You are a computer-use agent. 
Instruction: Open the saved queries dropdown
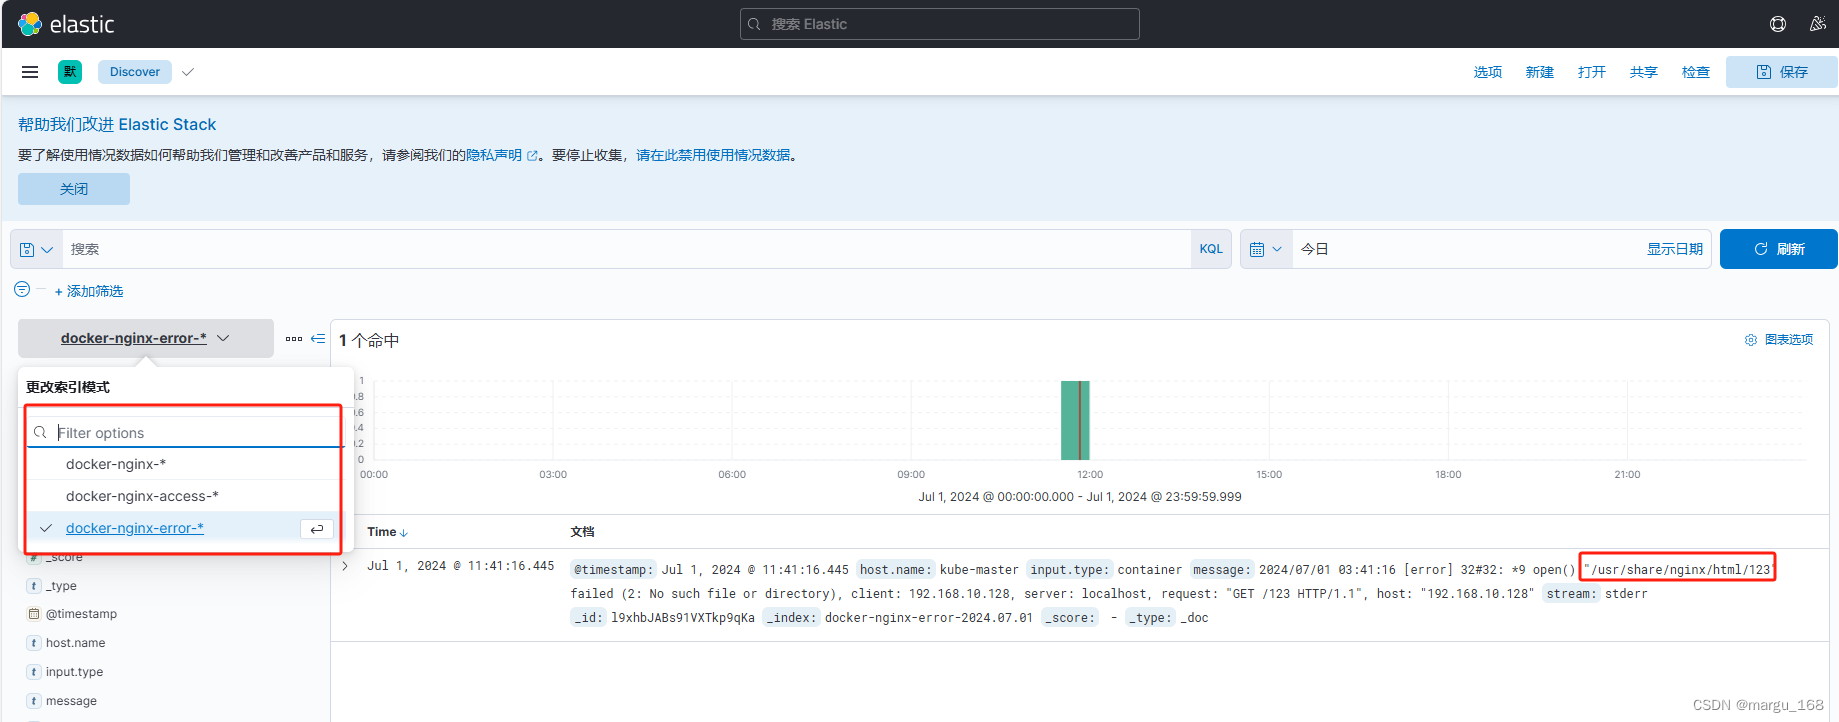37,249
